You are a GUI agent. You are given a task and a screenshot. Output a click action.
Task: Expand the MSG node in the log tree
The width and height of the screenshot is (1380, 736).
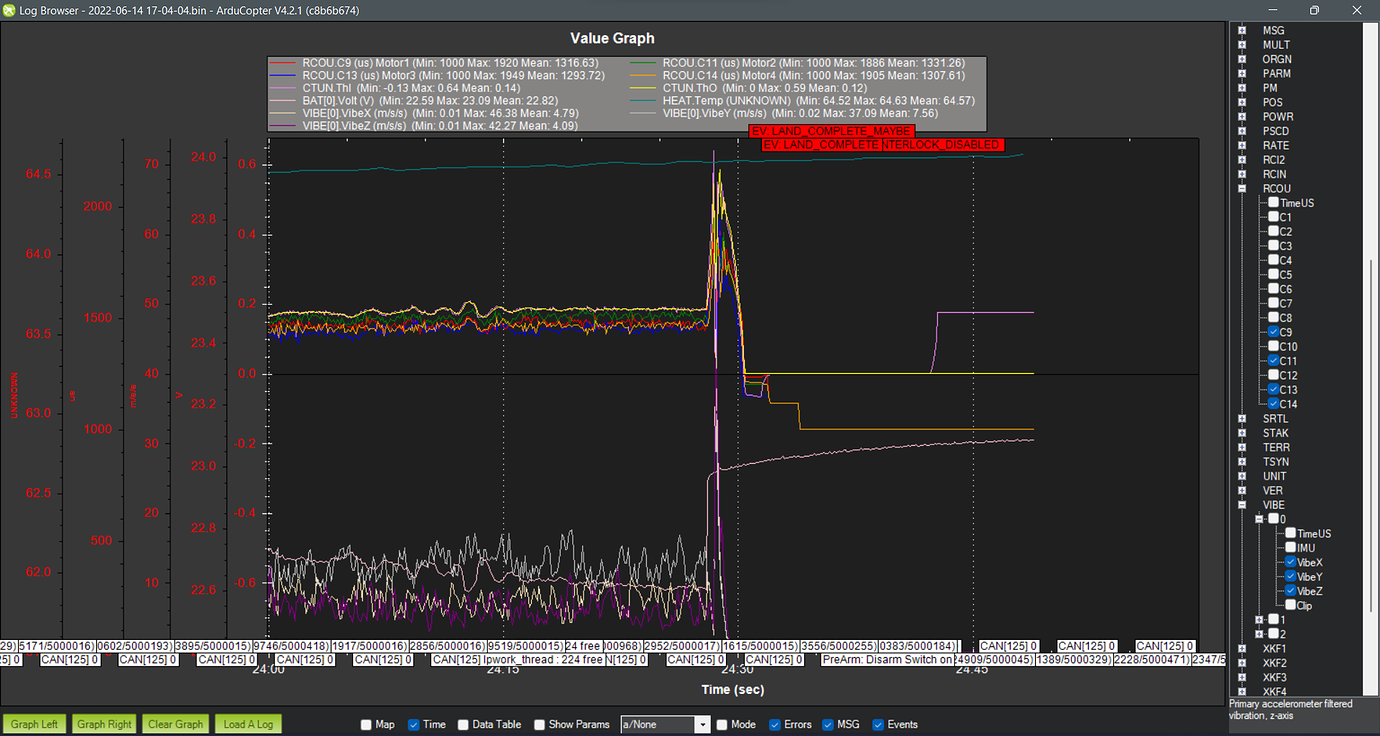pyautogui.click(x=1240, y=30)
